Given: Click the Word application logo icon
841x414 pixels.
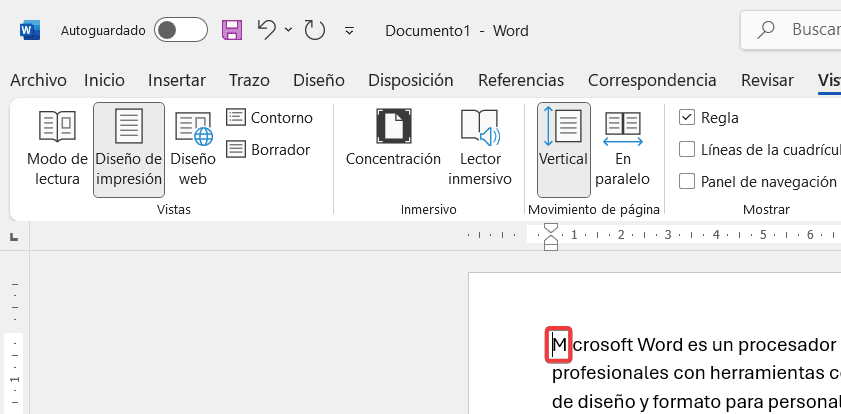Looking at the screenshot, I should [29, 30].
